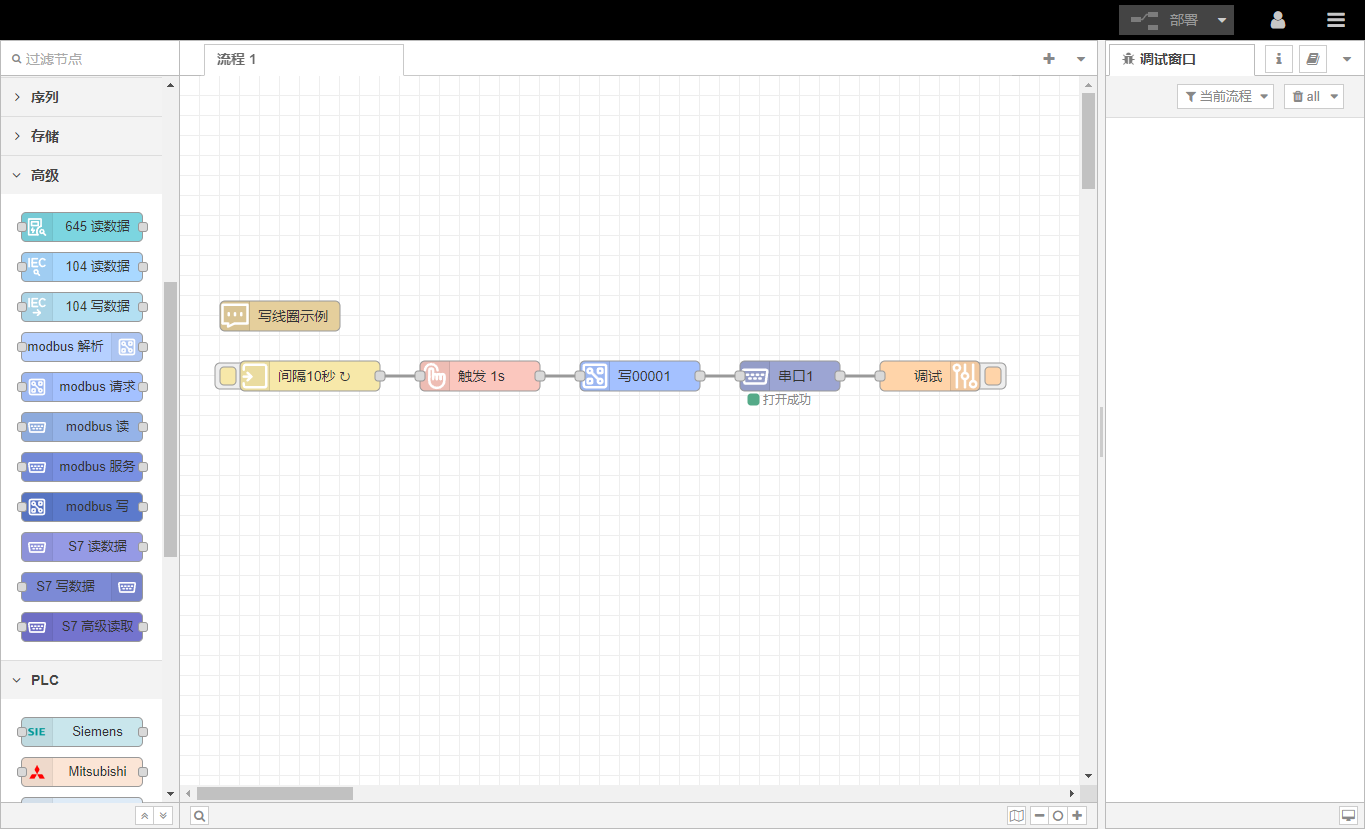Open the hamburger main menu
This screenshot has width=1365, height=829.
[x=1335, y=20]
